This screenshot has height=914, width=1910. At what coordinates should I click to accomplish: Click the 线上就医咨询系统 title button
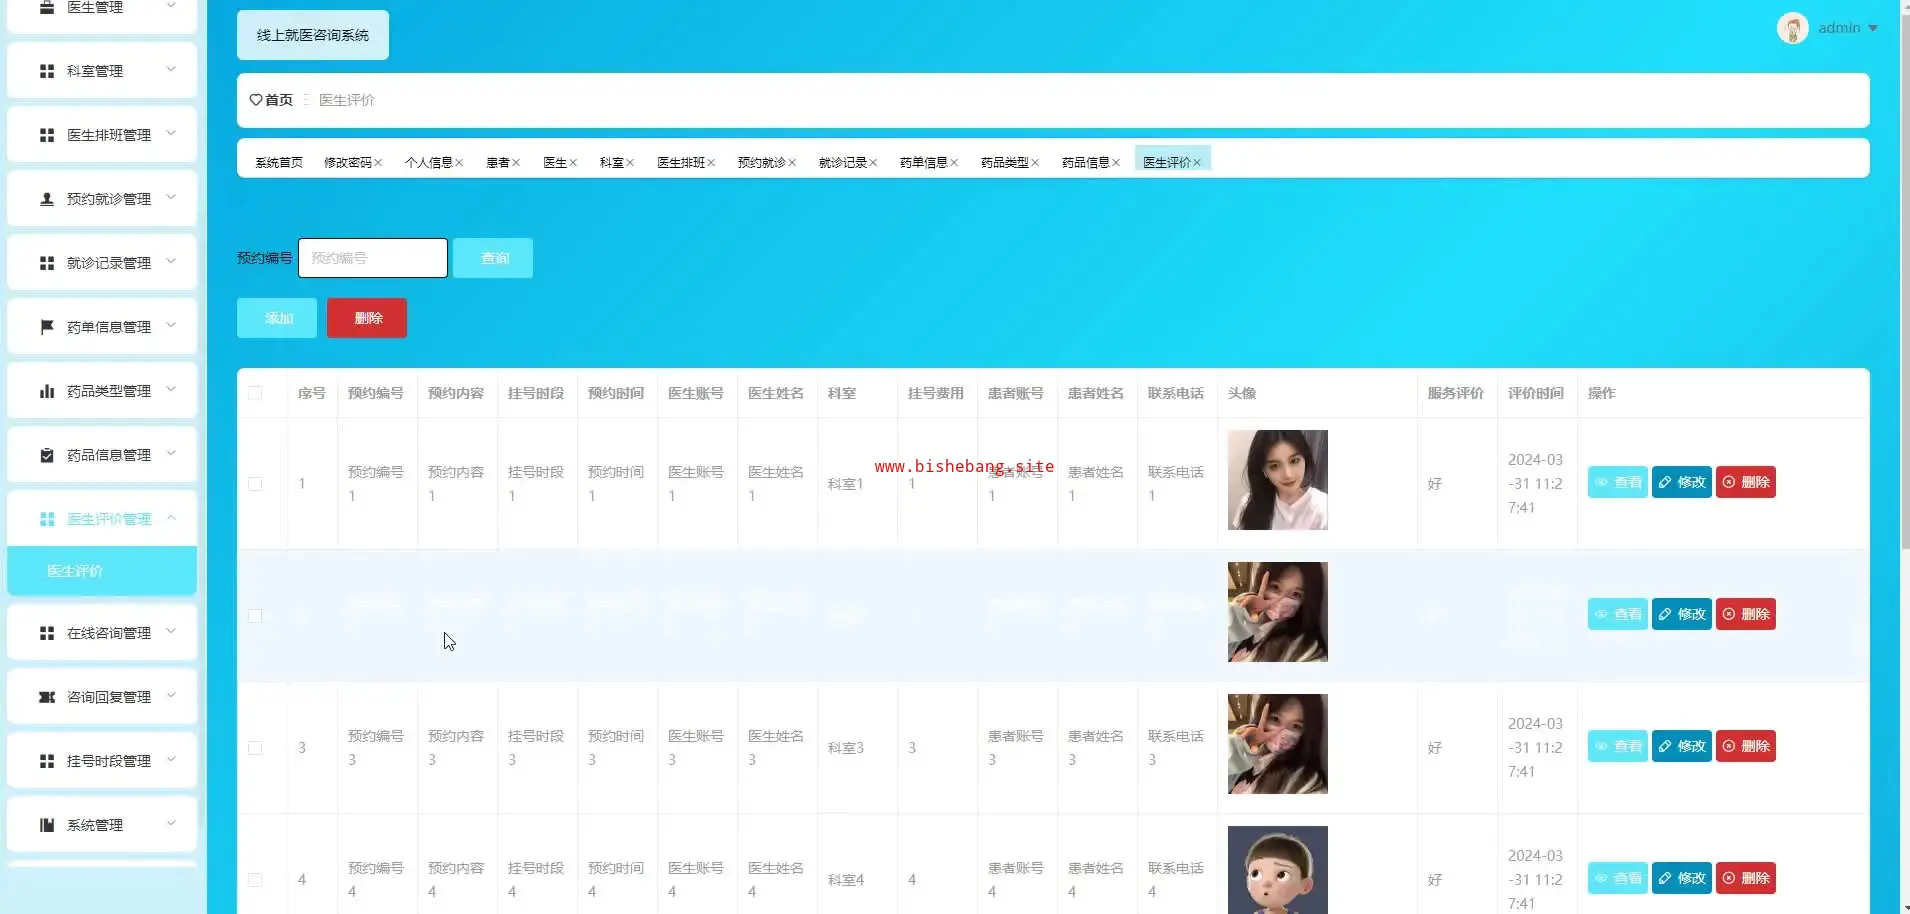[313, 35]
